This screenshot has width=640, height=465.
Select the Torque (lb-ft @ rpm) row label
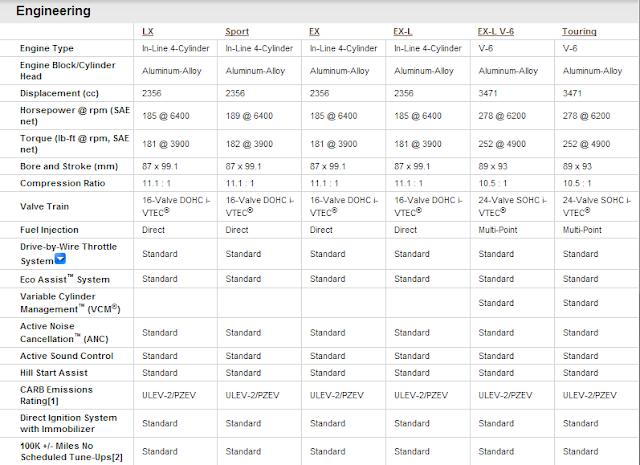(x=75, y=144)
